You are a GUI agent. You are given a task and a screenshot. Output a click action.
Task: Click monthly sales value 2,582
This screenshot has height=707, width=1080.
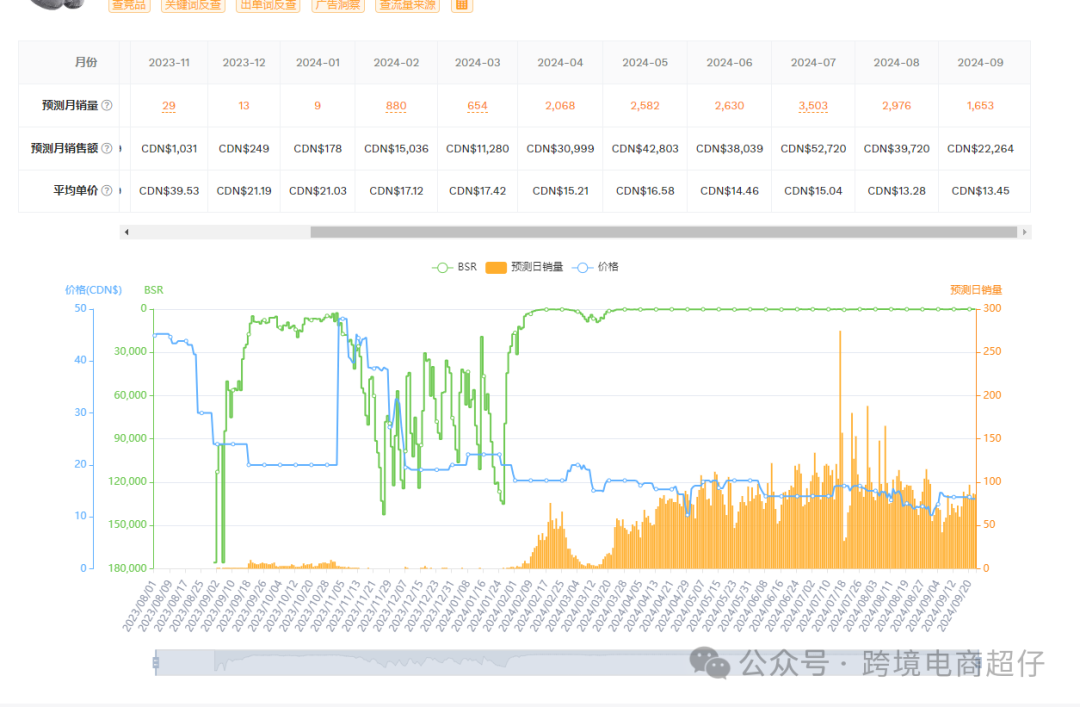[x=645, y=105]
